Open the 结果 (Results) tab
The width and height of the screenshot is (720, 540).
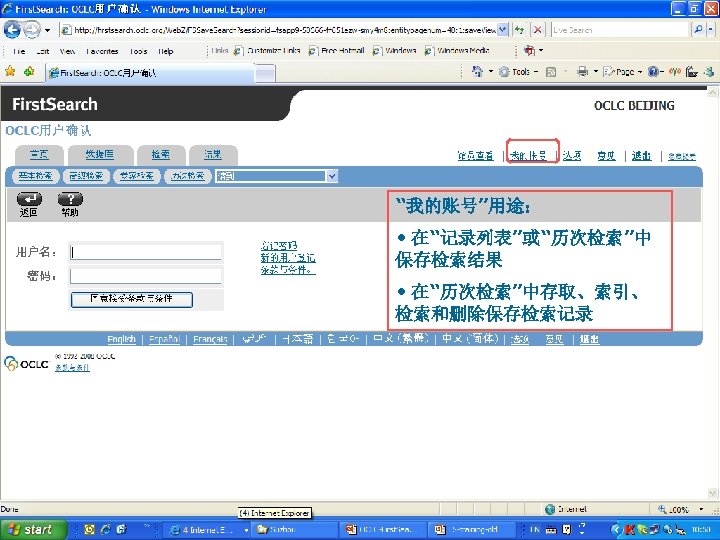click(x=213, y=155)
